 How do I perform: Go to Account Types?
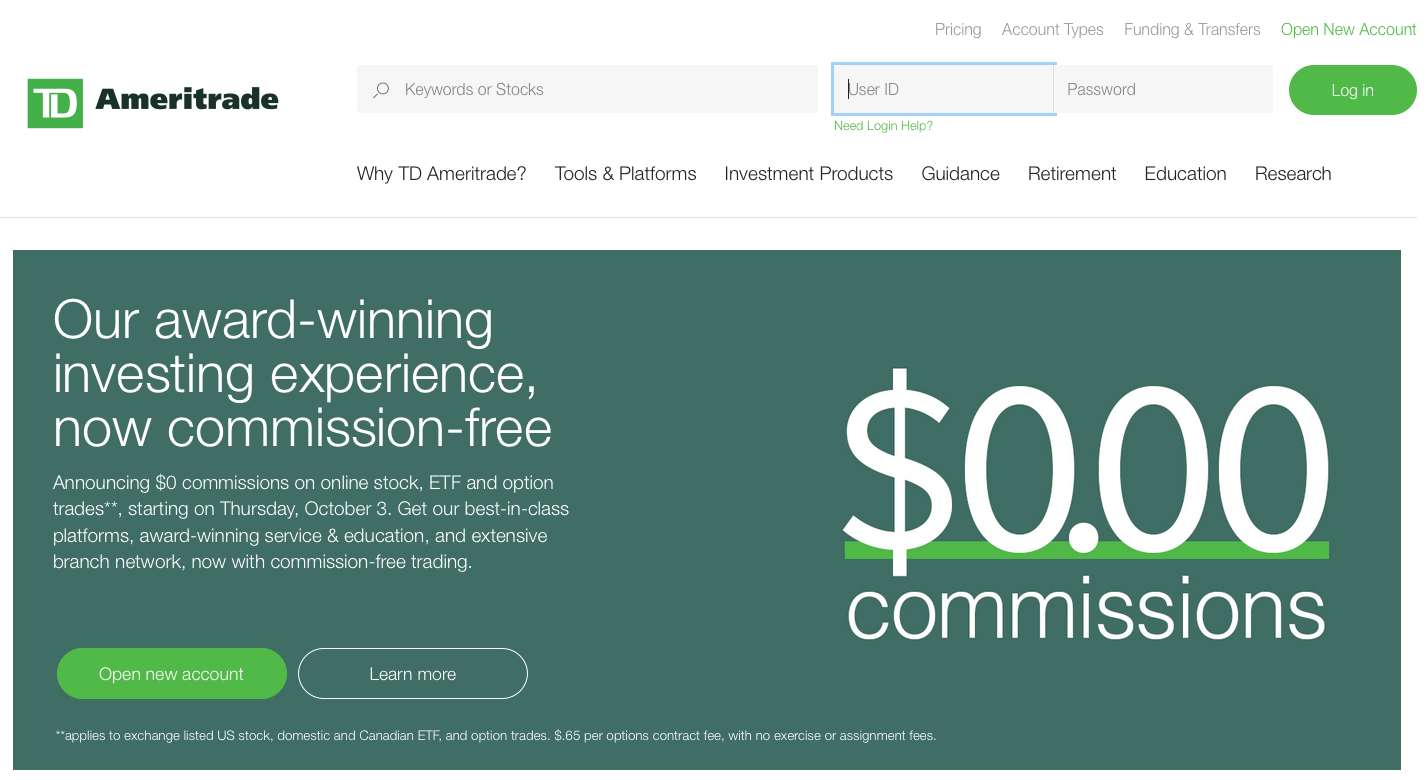click(x=1052, y=30)
